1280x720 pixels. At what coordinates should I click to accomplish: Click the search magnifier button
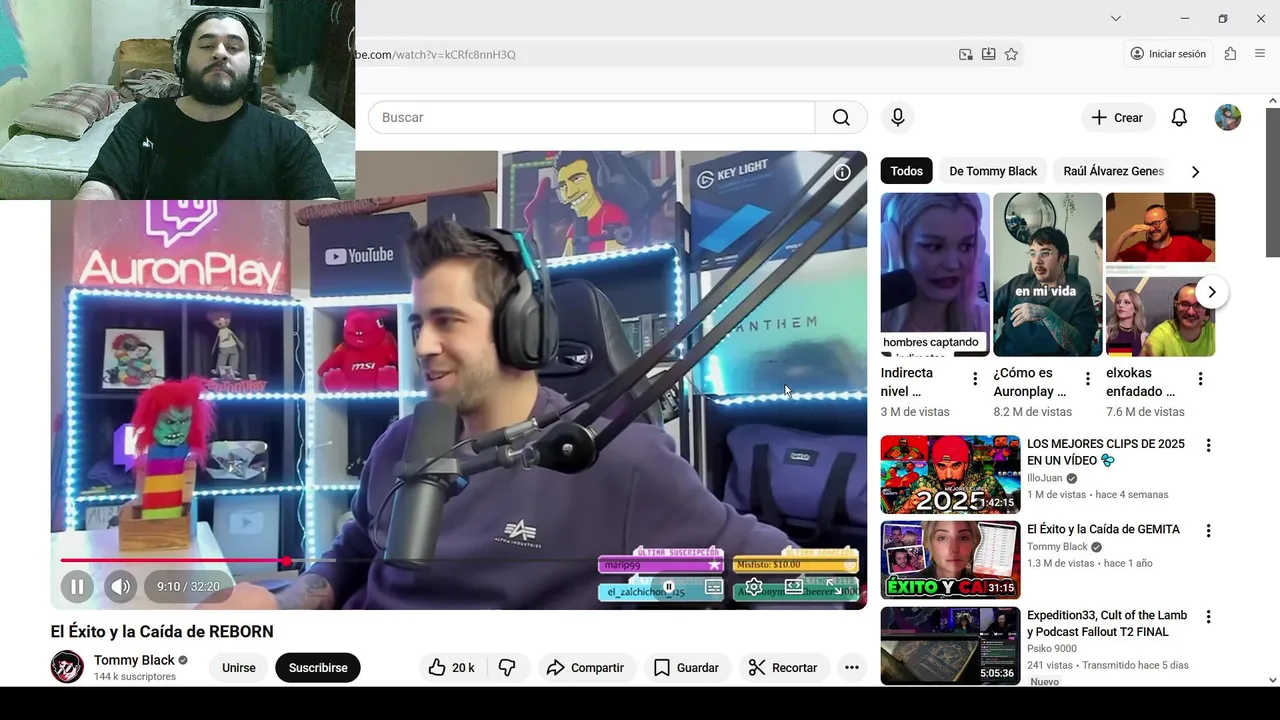841,117
